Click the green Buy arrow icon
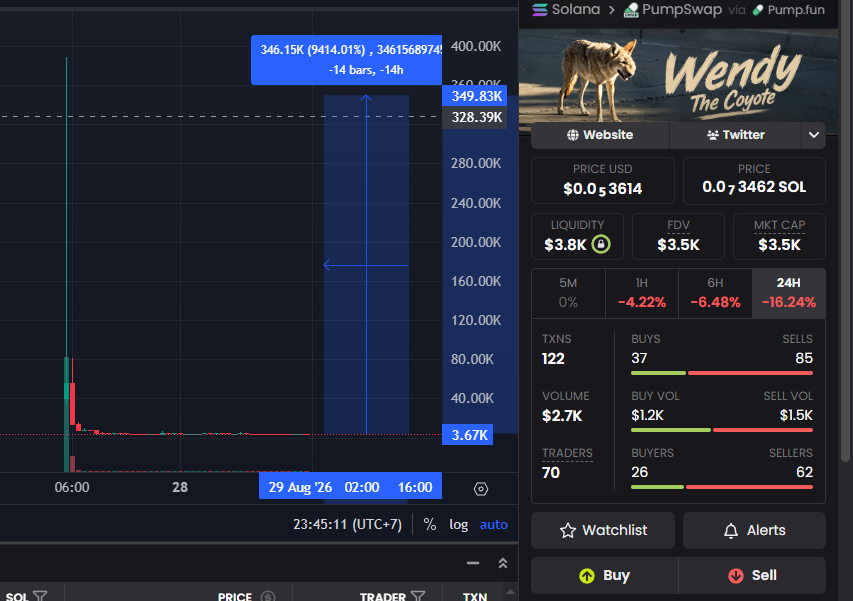The image size is (853, 601). click(587, 575)
